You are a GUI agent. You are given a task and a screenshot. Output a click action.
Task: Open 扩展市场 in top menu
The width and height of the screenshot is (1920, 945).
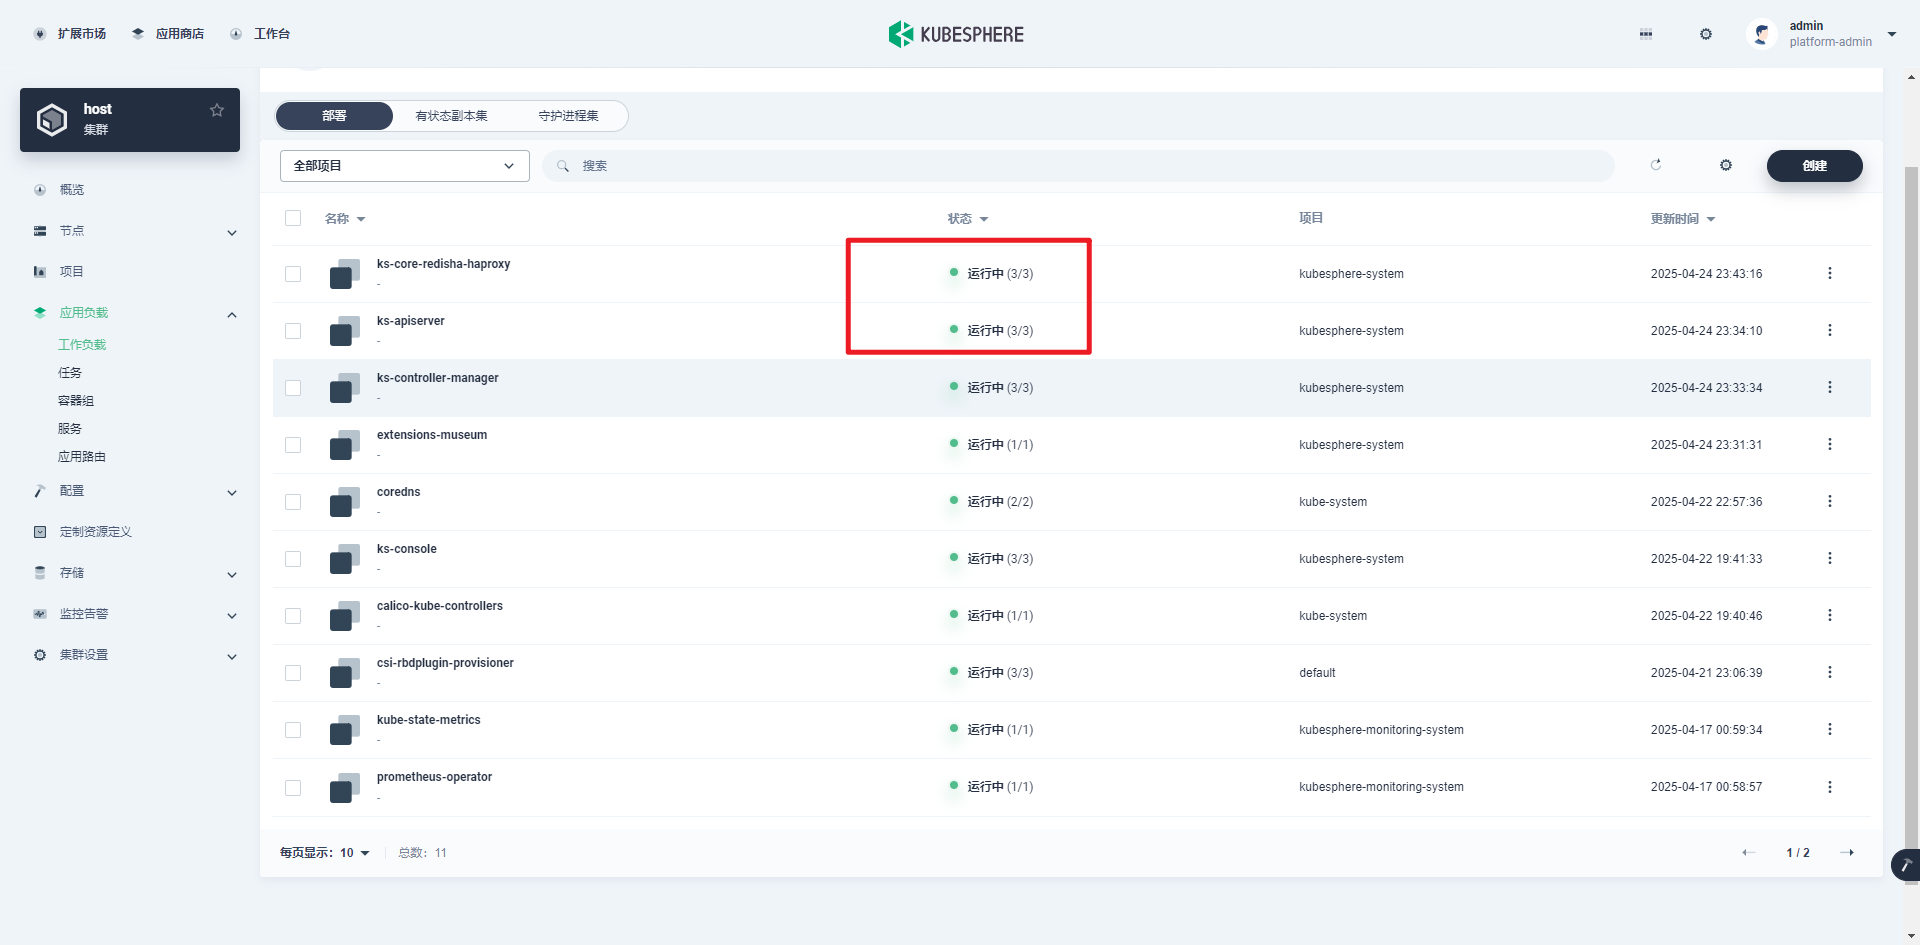tap(70, 34)
